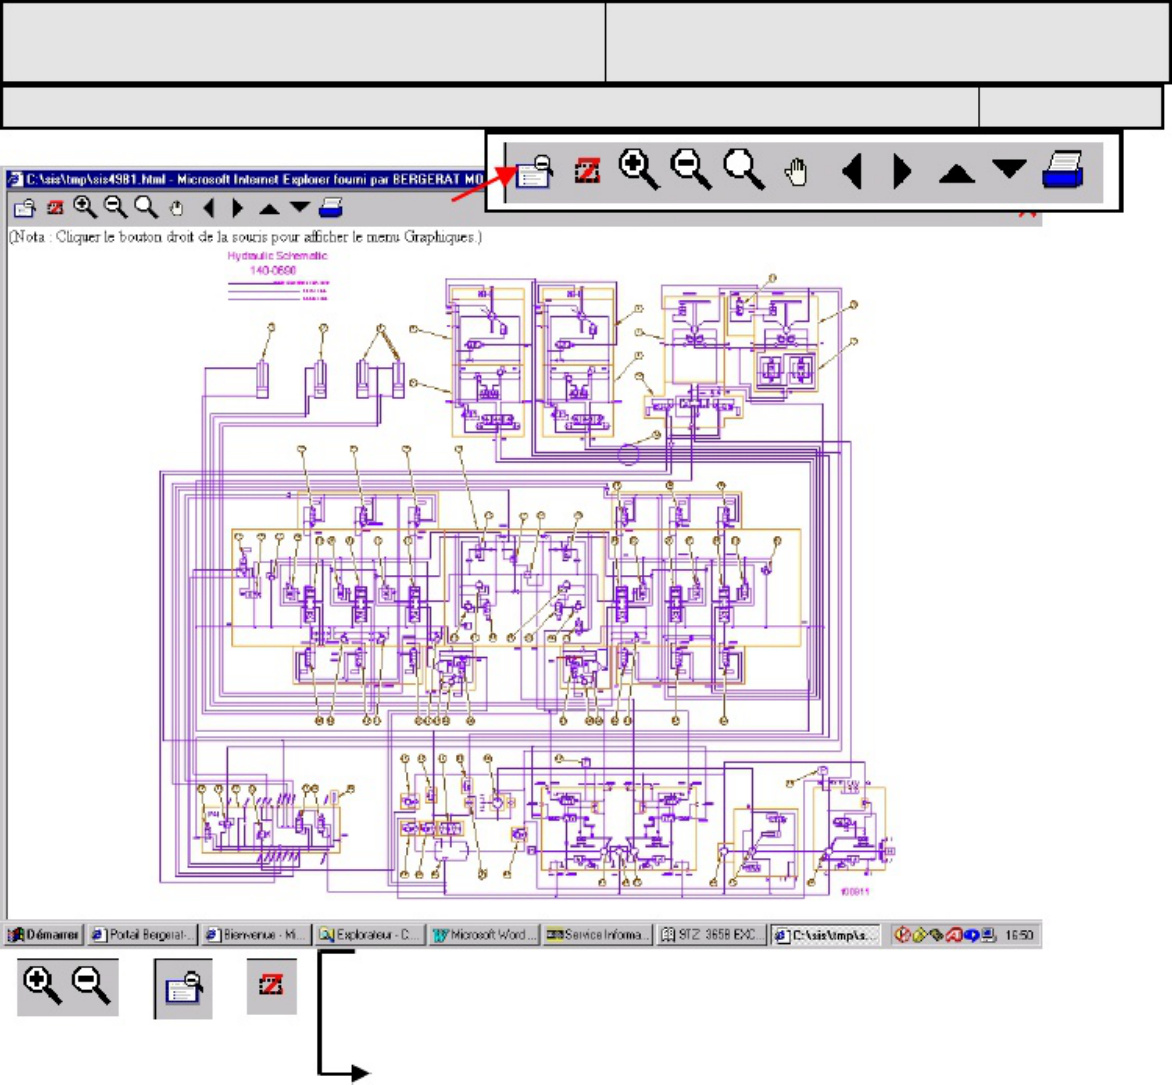This screenshot has width=1172, height=1085.
Task: Click standalone zoom-in magnifier below the taskbar
Action: [43, 985]
